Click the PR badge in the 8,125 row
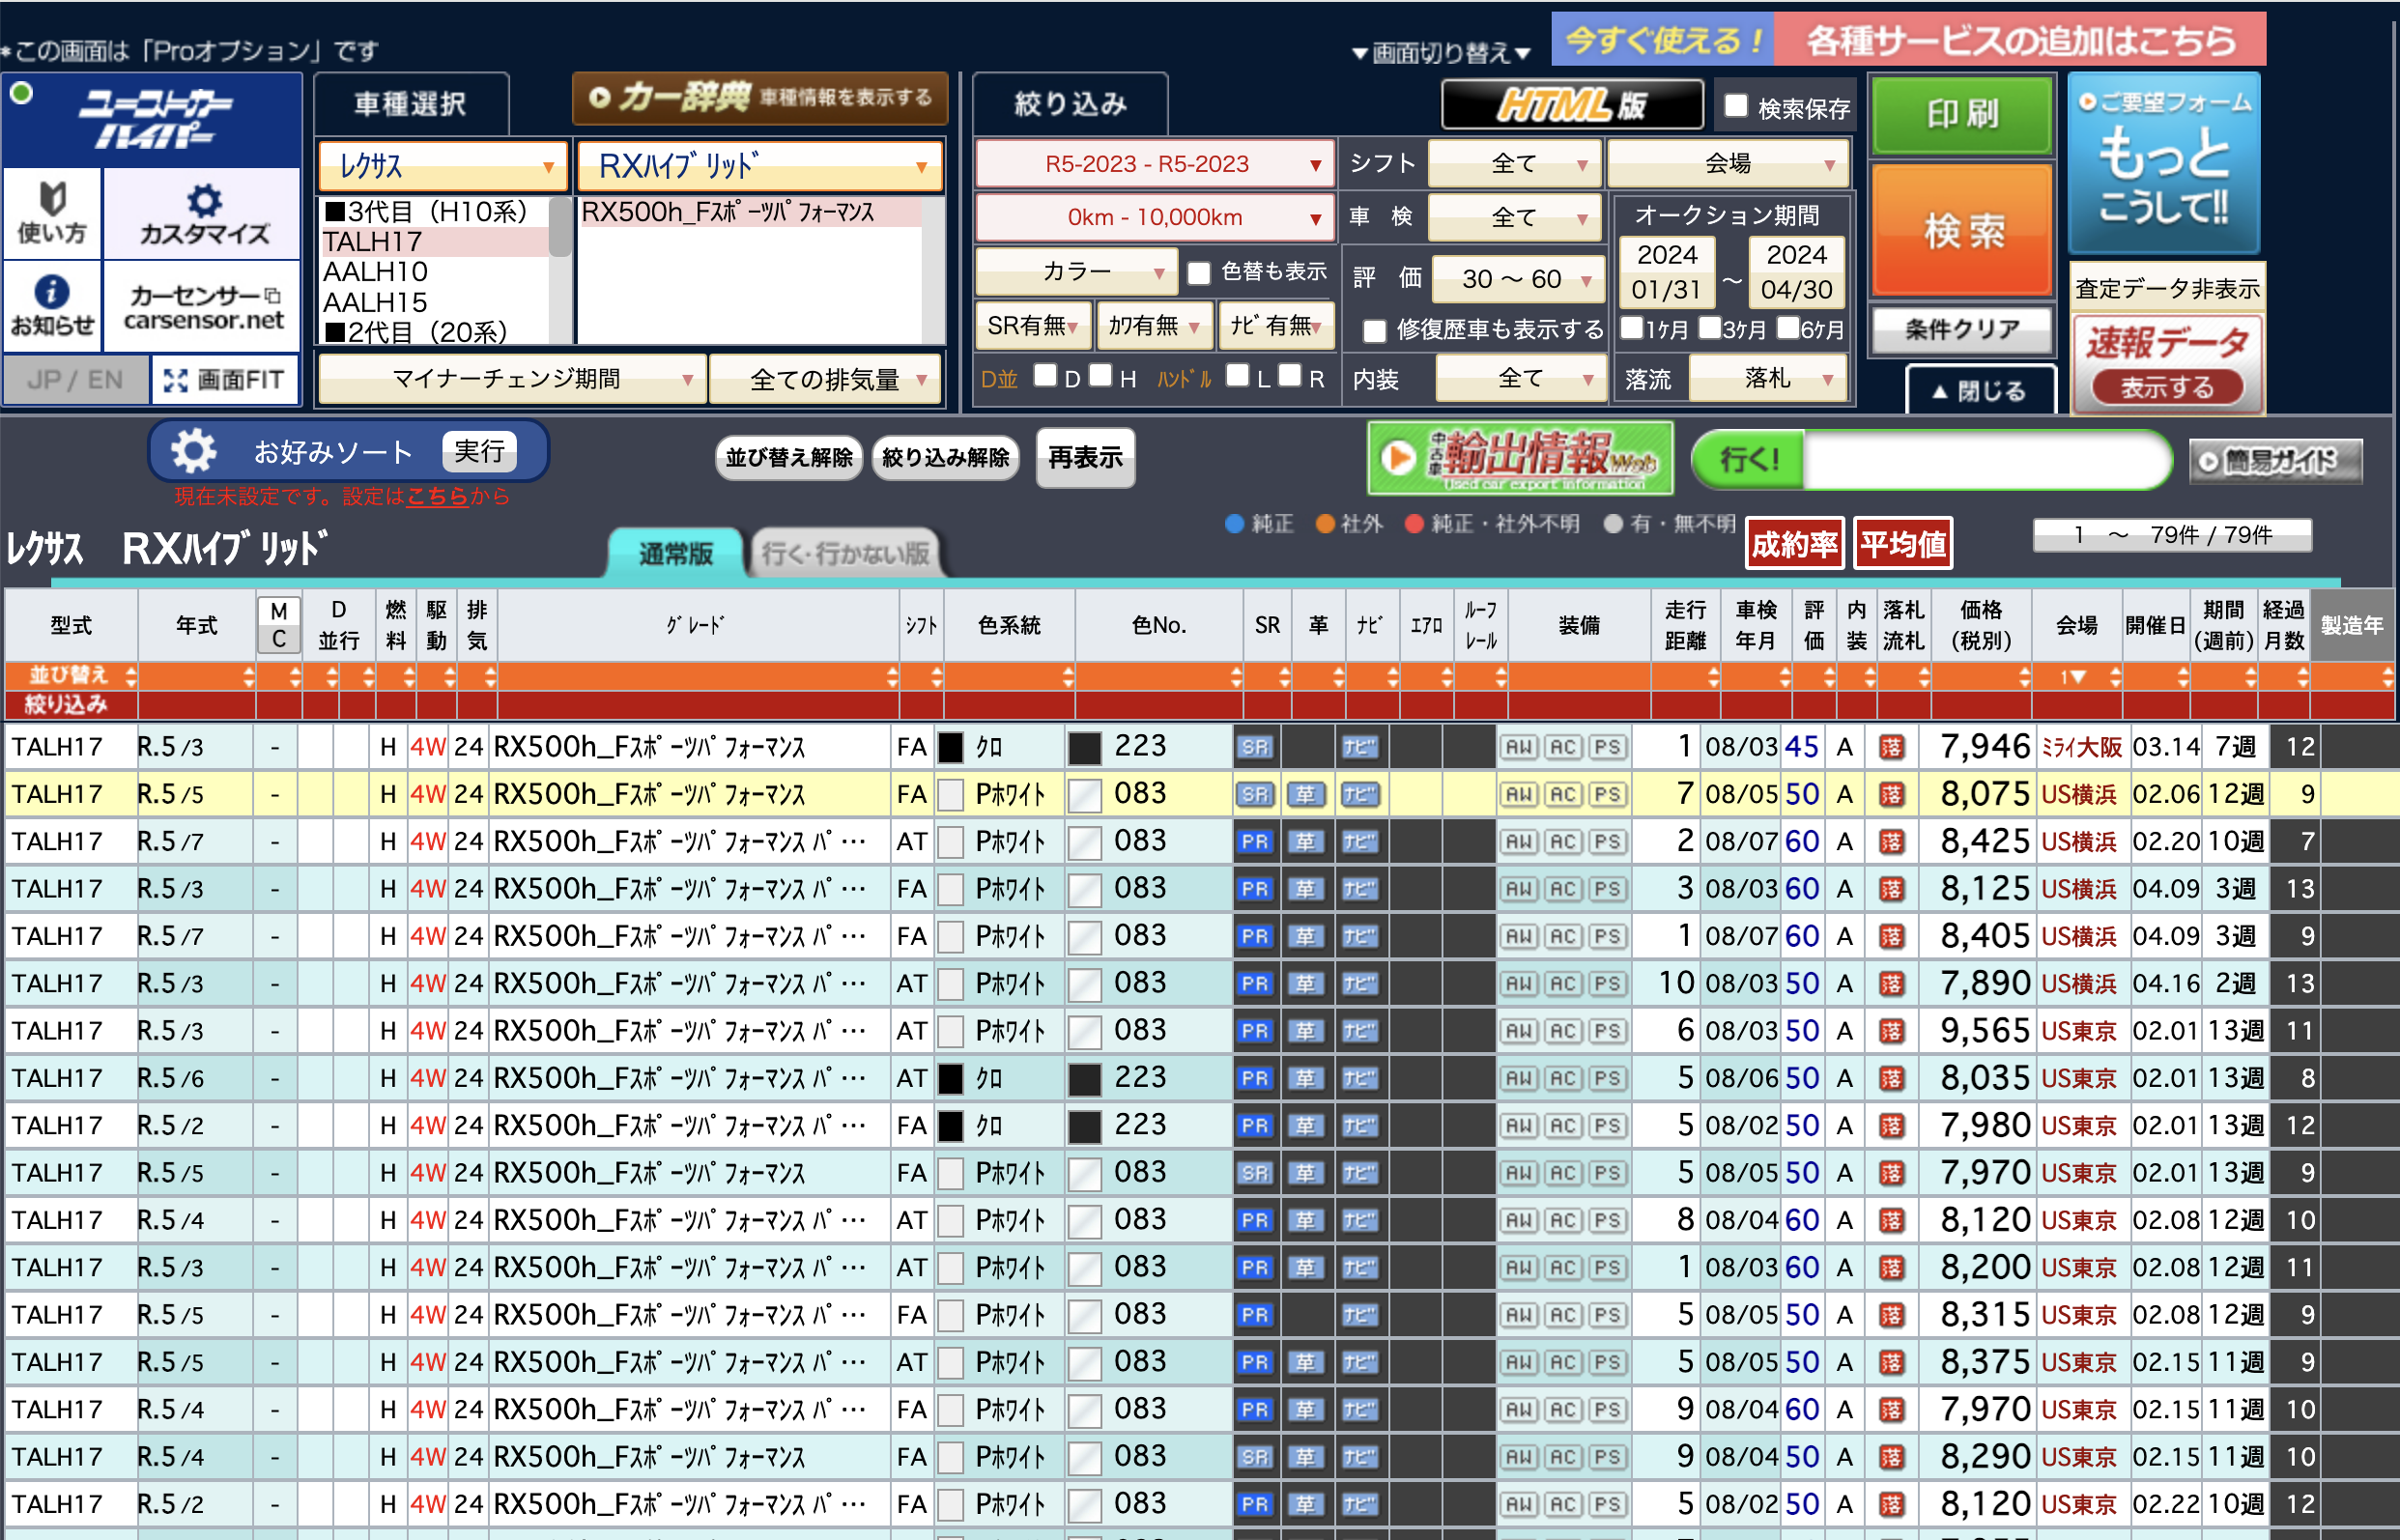Screen dimensions: 2400x1540 (1255, 889)
